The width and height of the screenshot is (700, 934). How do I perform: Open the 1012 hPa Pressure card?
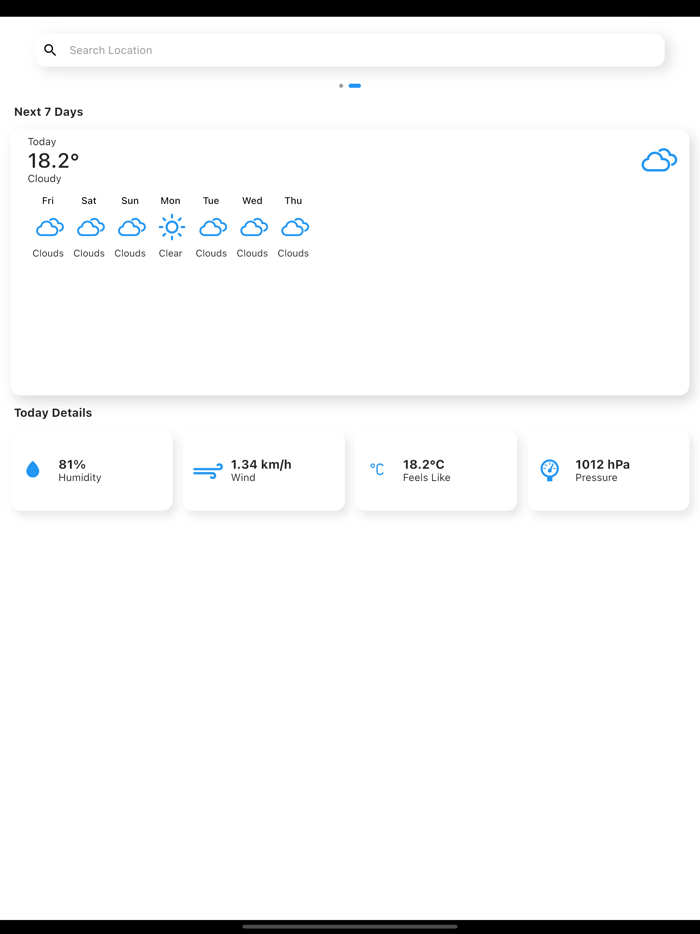[x=608, y=470]
